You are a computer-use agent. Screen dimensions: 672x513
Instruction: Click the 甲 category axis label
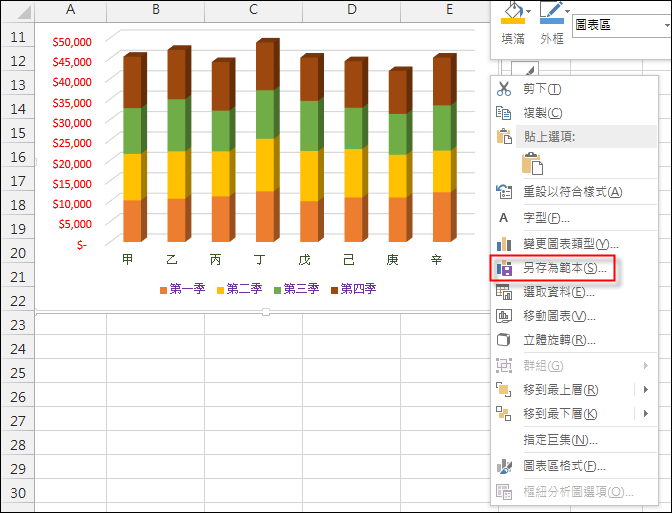(128, 259)
